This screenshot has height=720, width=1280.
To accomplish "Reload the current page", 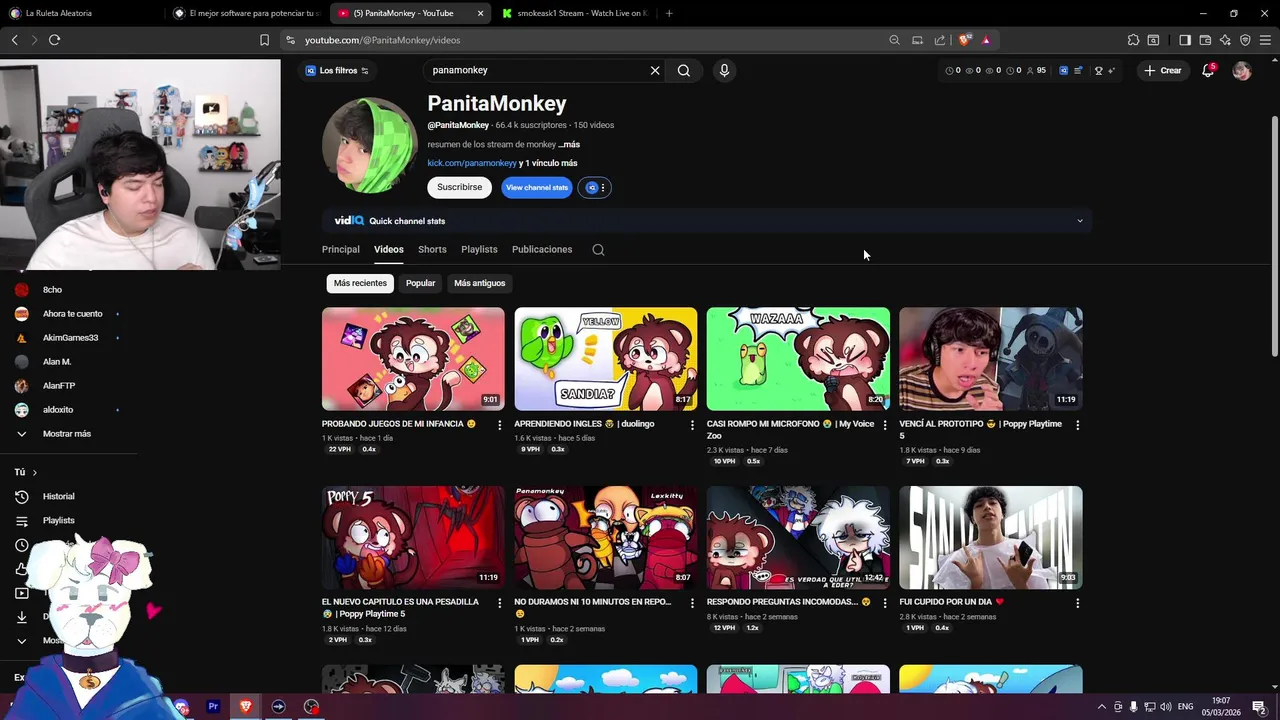I will pos(54,40).
